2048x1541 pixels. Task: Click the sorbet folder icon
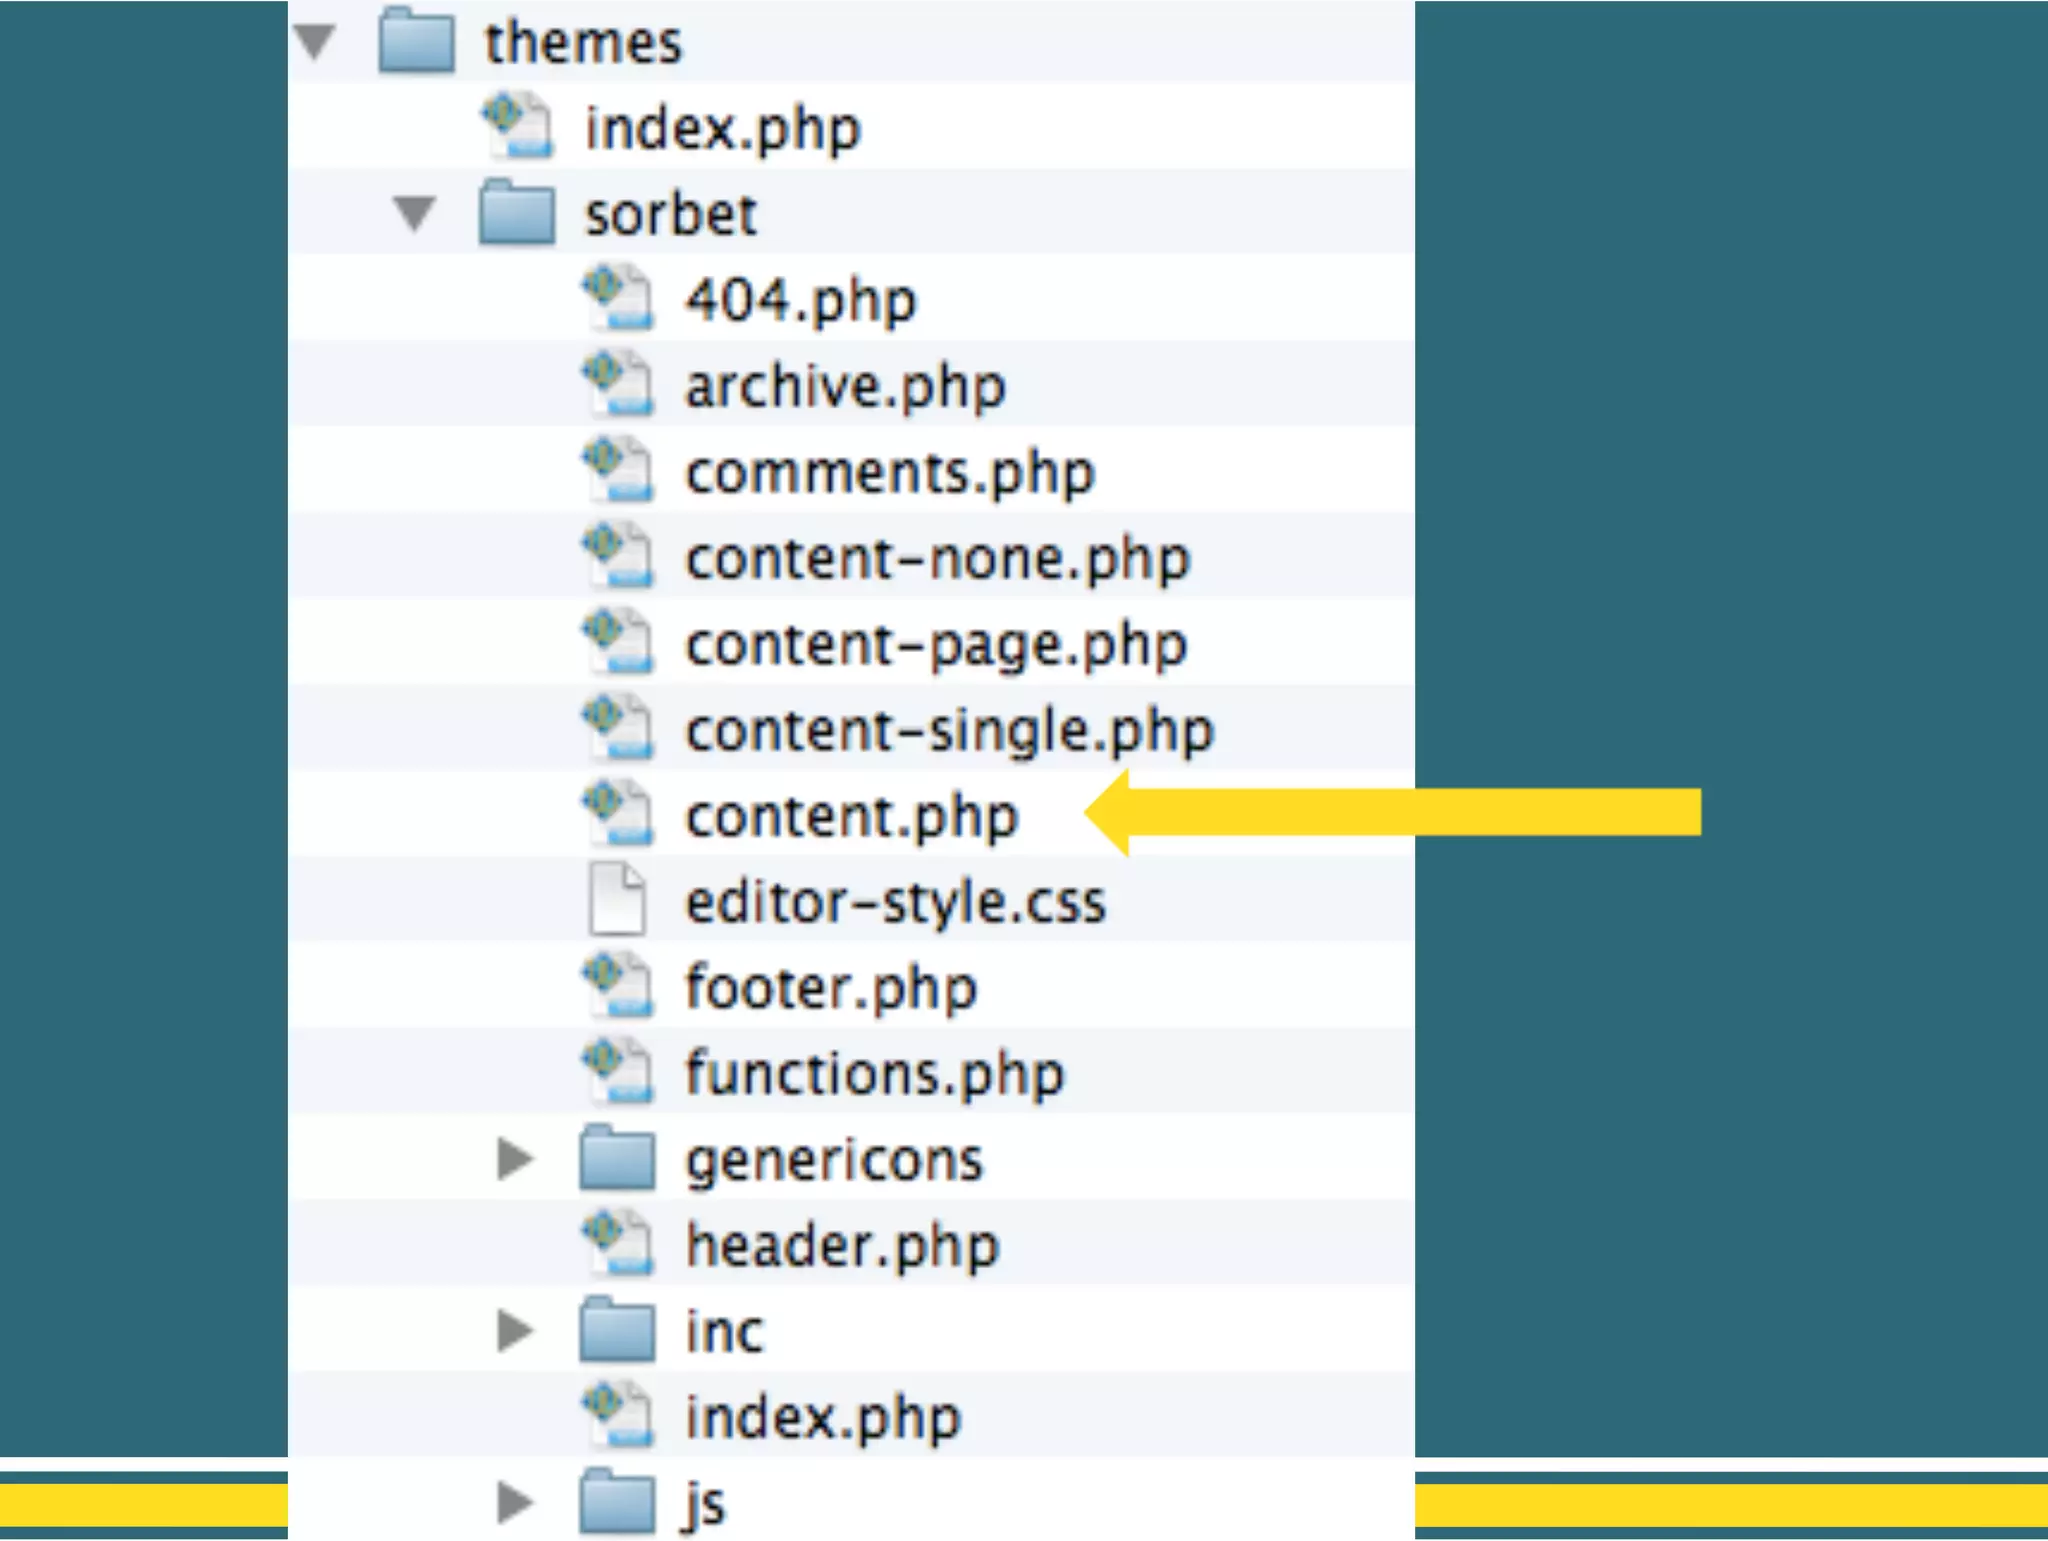coord(516,212)
